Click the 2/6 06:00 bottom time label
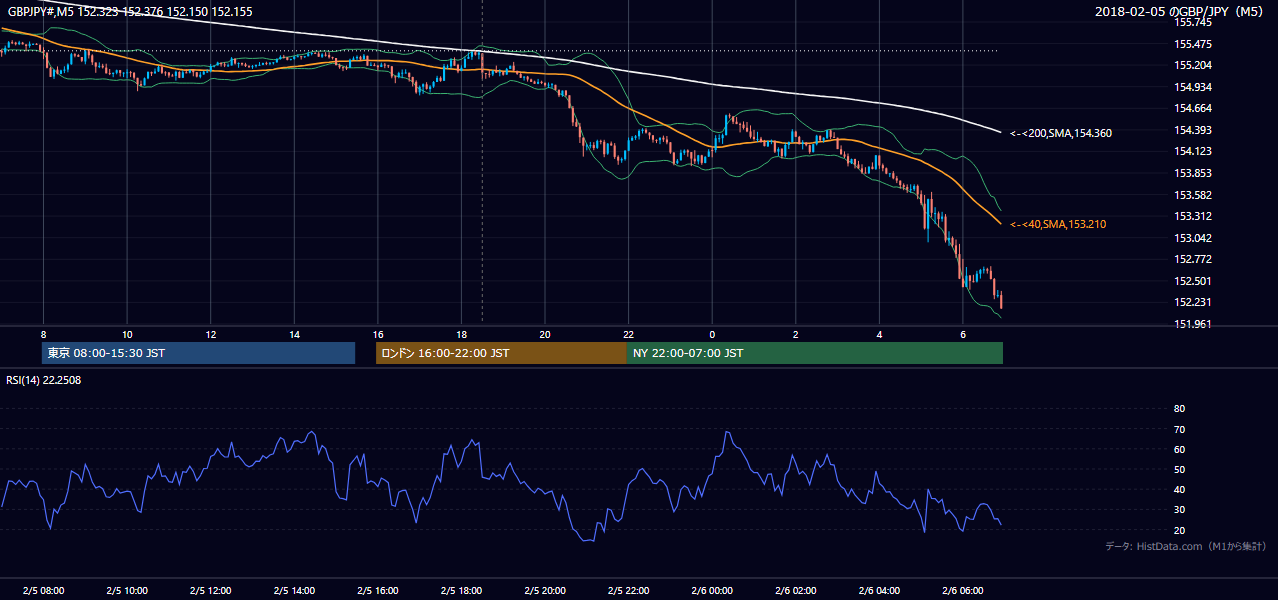 click(962, 591)
